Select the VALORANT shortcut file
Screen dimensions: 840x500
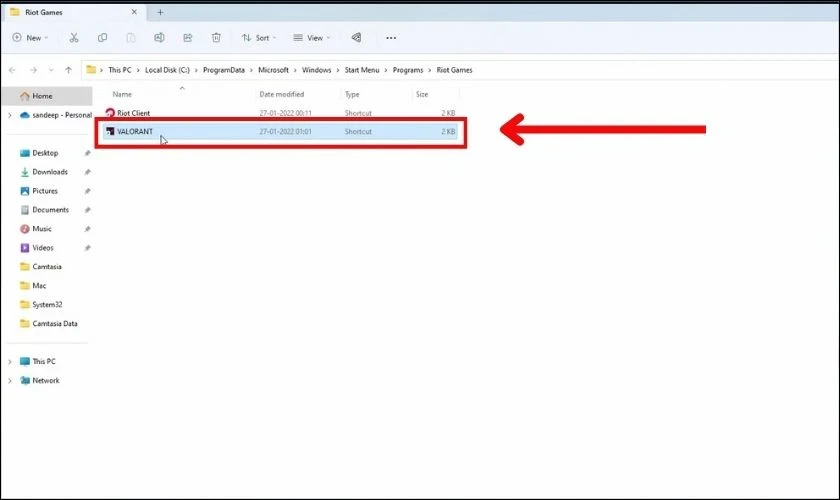(x=280, y=131)
